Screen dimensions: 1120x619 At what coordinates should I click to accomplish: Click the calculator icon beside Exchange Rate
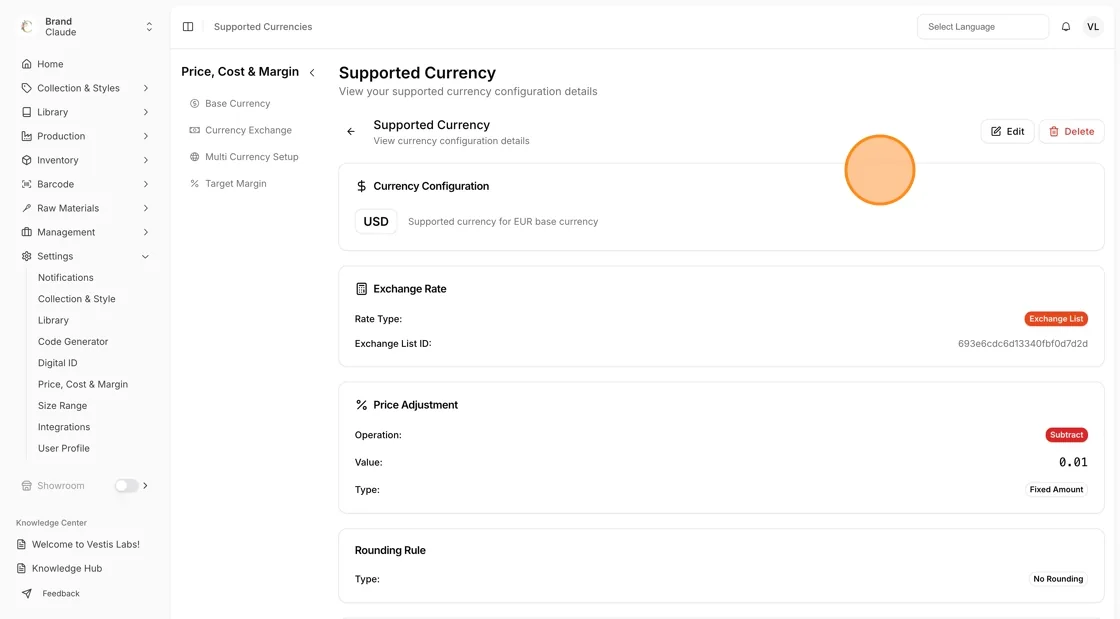coord(361,289)
